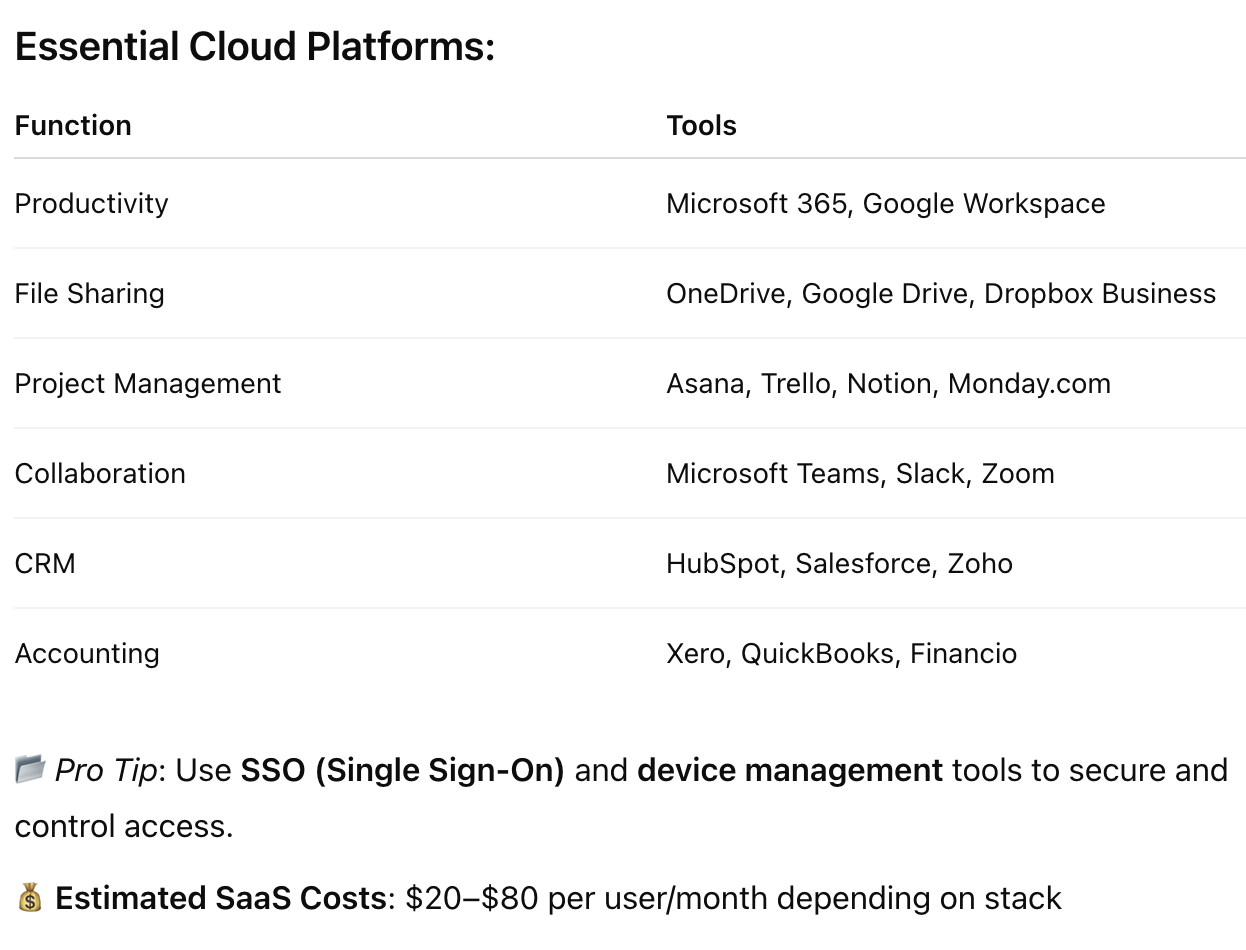The width and height of the screenshot is (1246, 950).
Task: Click the HubSpot, Salesforce, Zoho cell
Action: coord(839,564)
